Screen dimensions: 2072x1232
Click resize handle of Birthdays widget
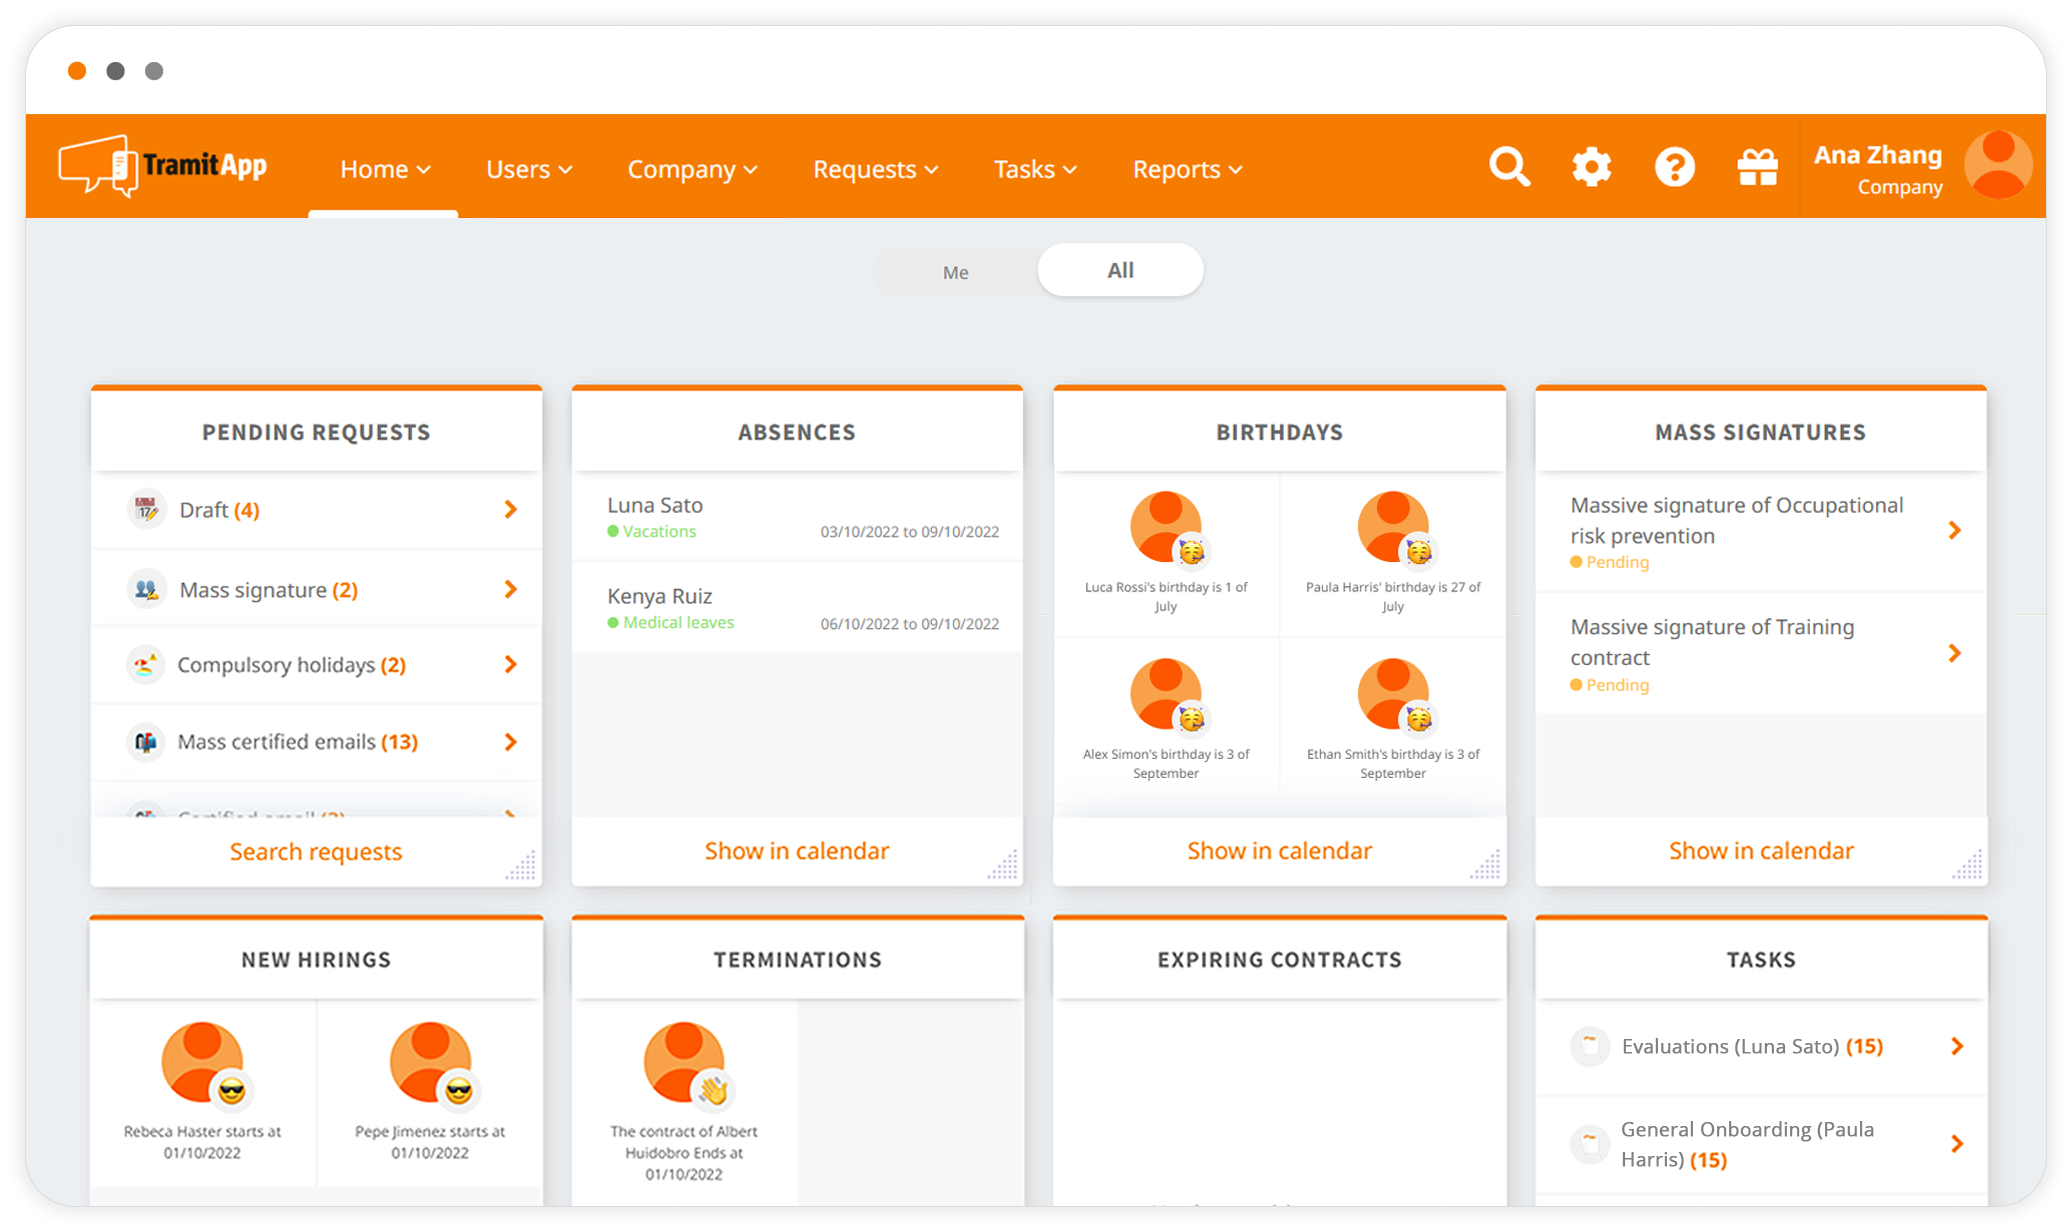tap(1487, 866)
